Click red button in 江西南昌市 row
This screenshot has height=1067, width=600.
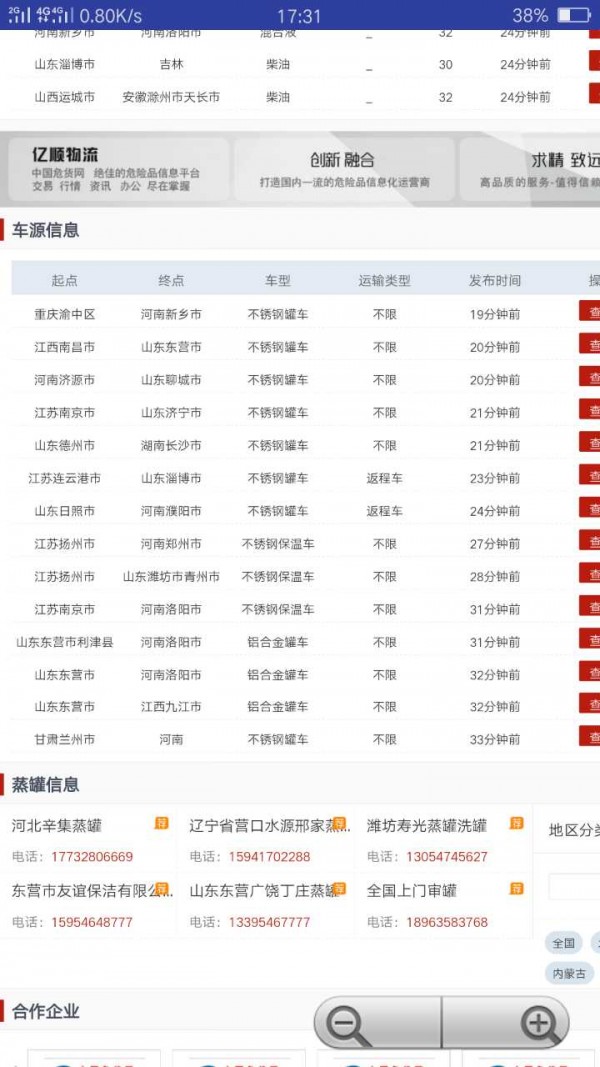coord(590,343)
